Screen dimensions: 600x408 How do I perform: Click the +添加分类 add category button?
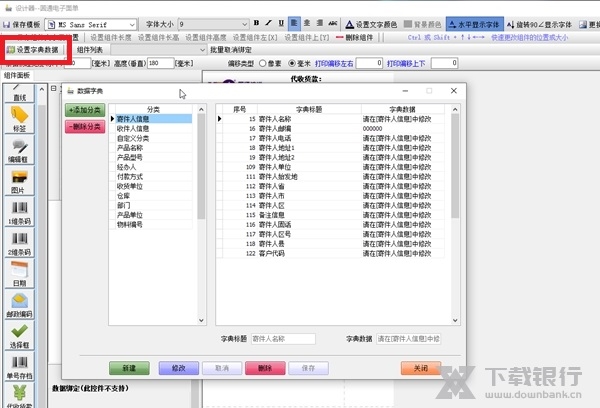pos(85,110)
